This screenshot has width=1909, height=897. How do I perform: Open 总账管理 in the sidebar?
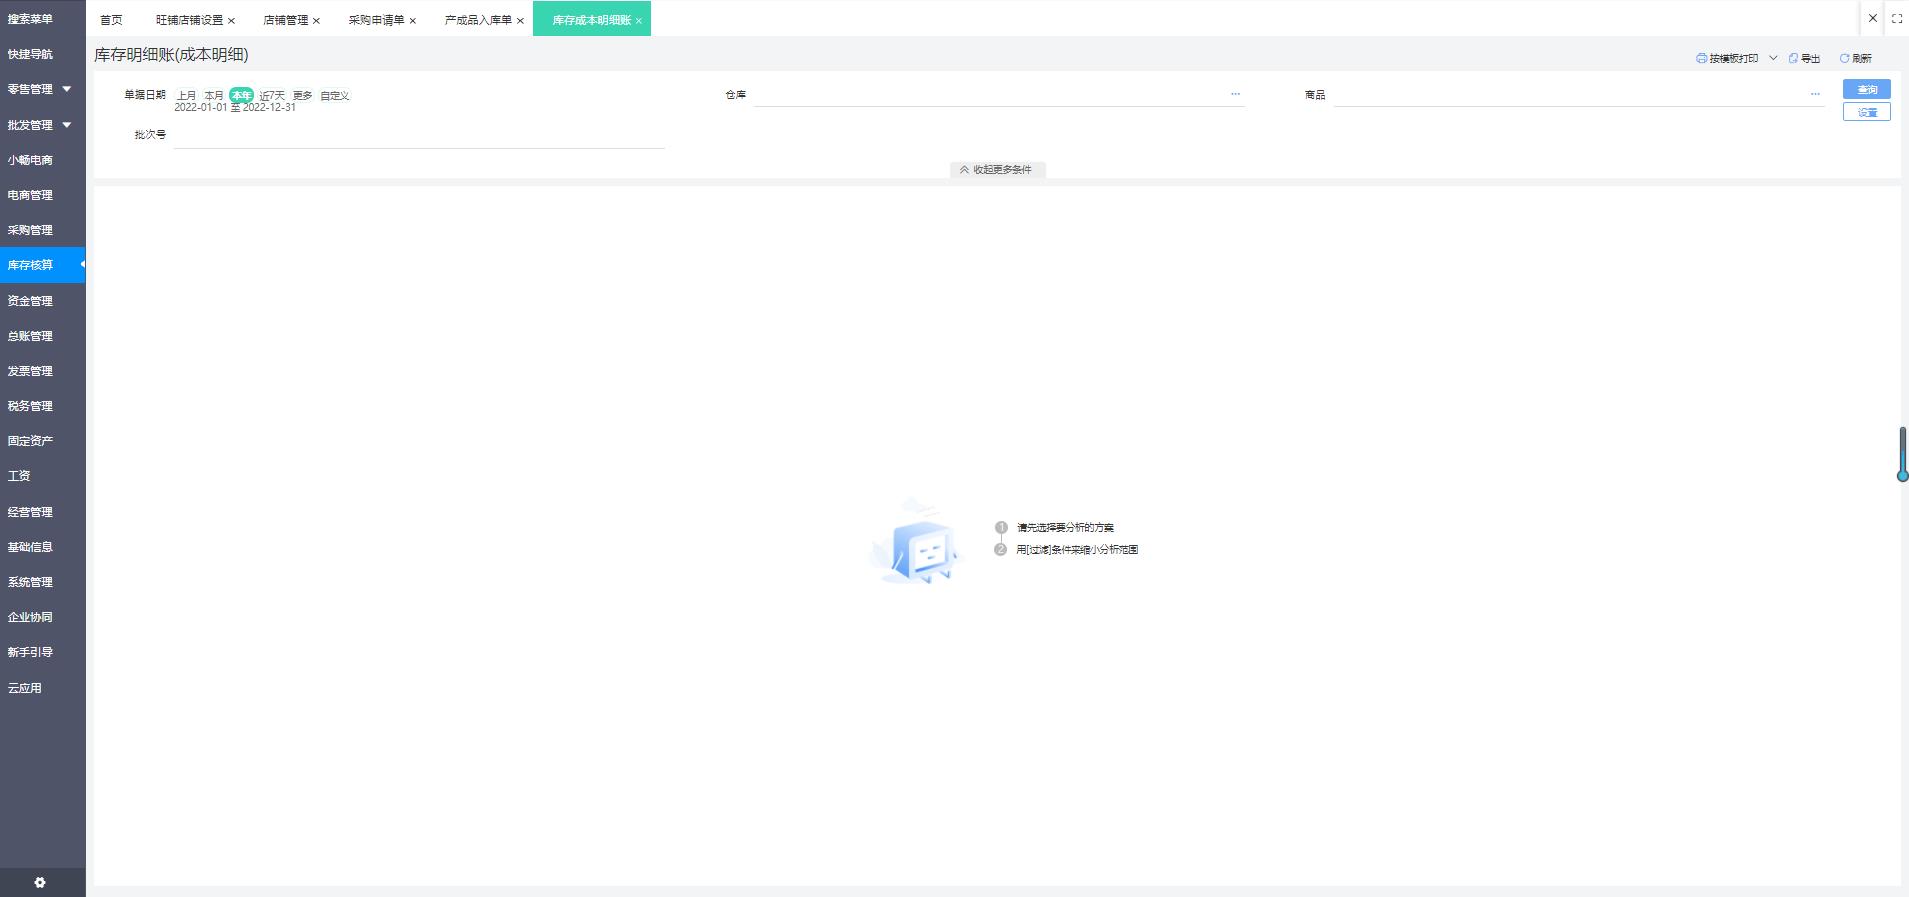(30, 336)
